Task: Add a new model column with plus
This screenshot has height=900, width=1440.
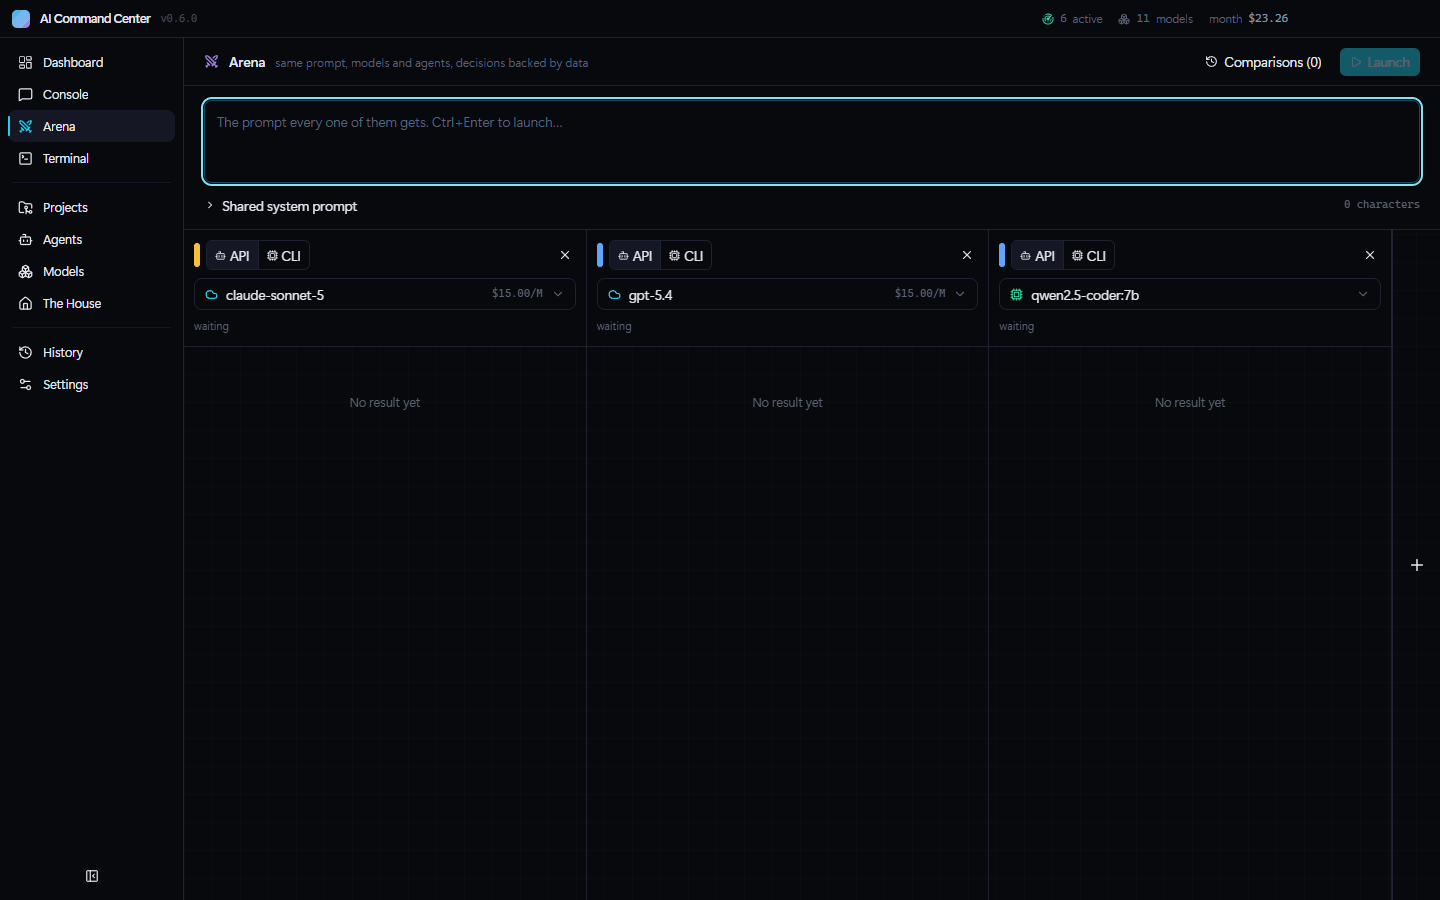Action: 1417,565
